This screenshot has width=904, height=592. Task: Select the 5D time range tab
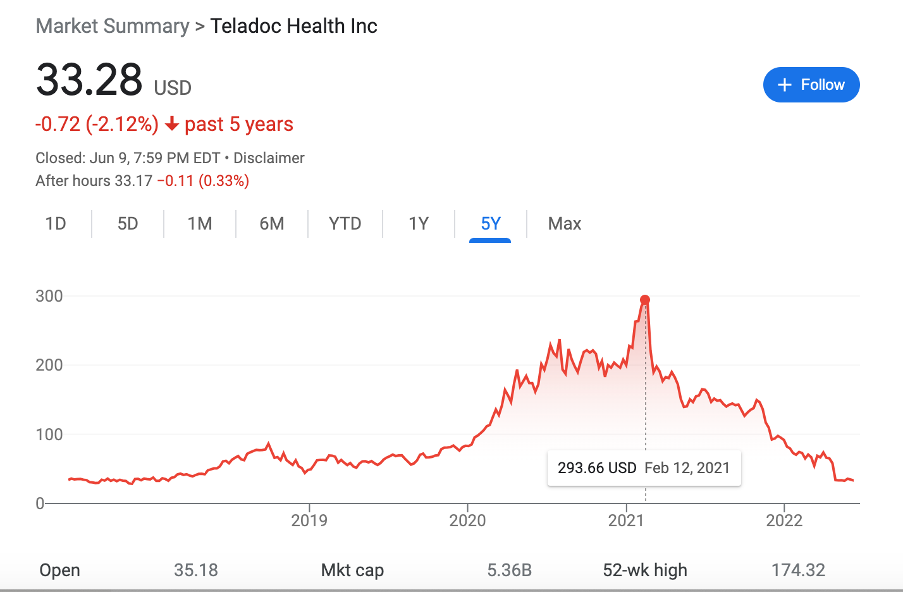pos(127,224)
